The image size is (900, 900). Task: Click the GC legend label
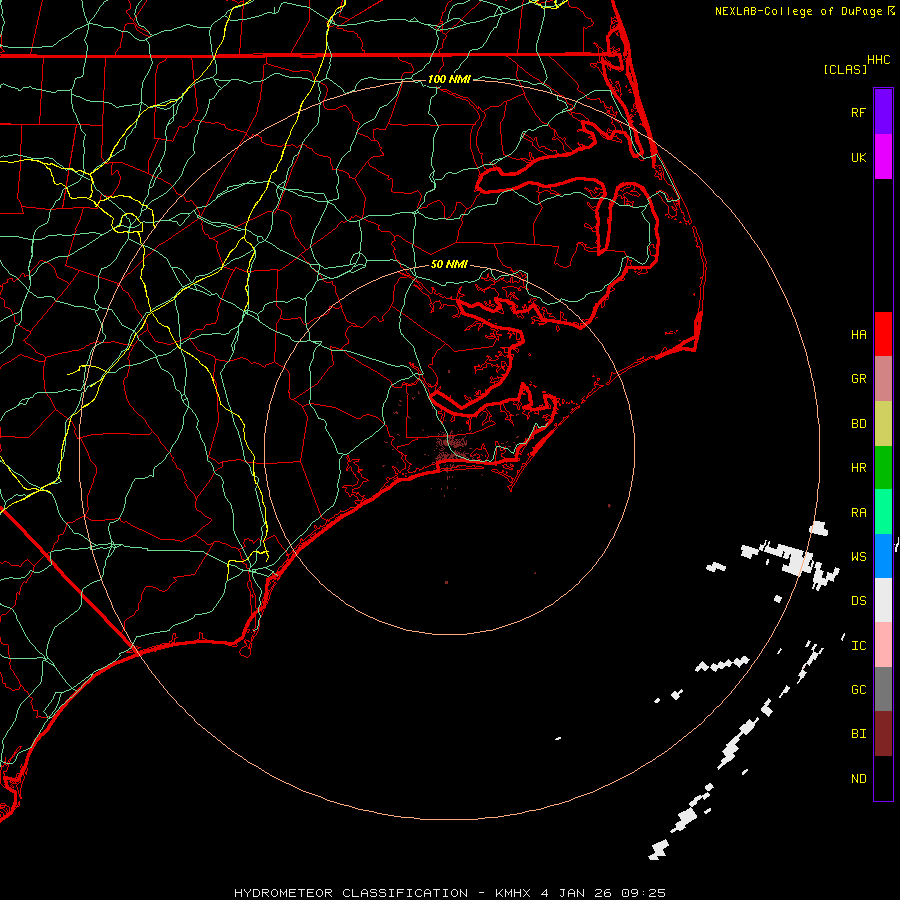[x=858, y=690]
